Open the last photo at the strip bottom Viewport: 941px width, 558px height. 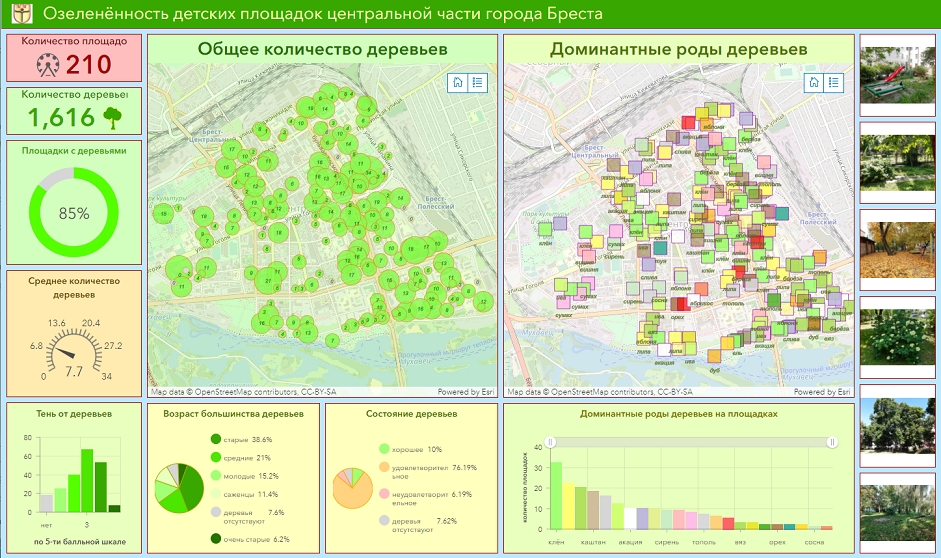tap(897, 513)
